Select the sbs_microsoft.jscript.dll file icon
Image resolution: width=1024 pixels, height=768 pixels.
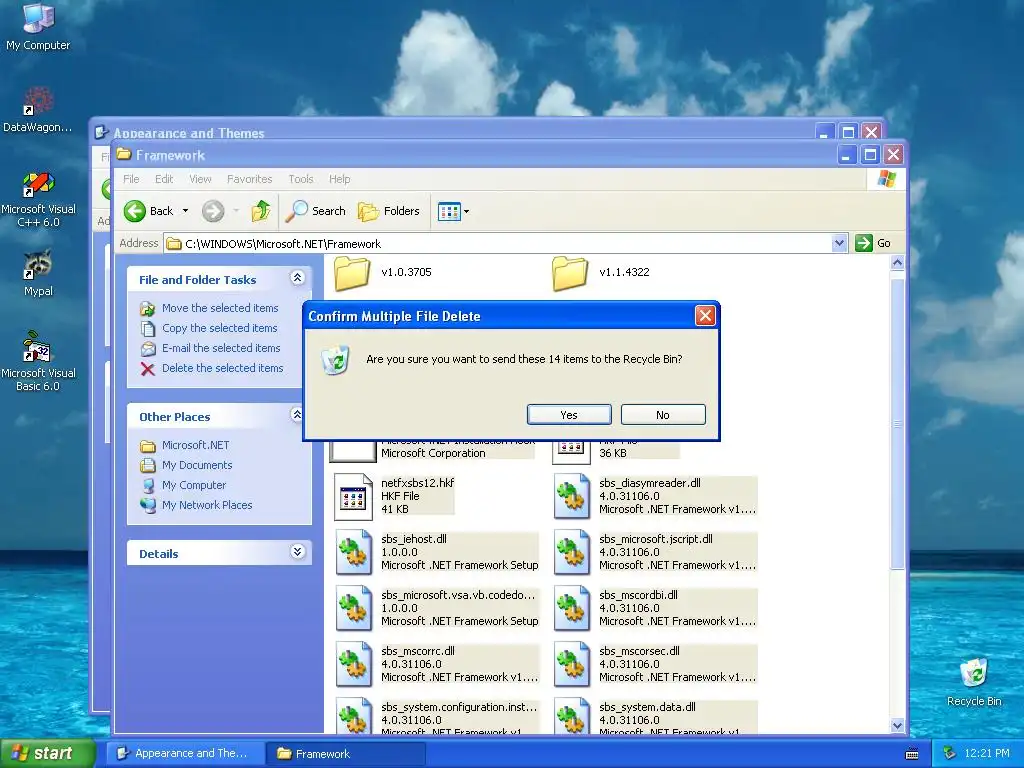click(572, 552)
